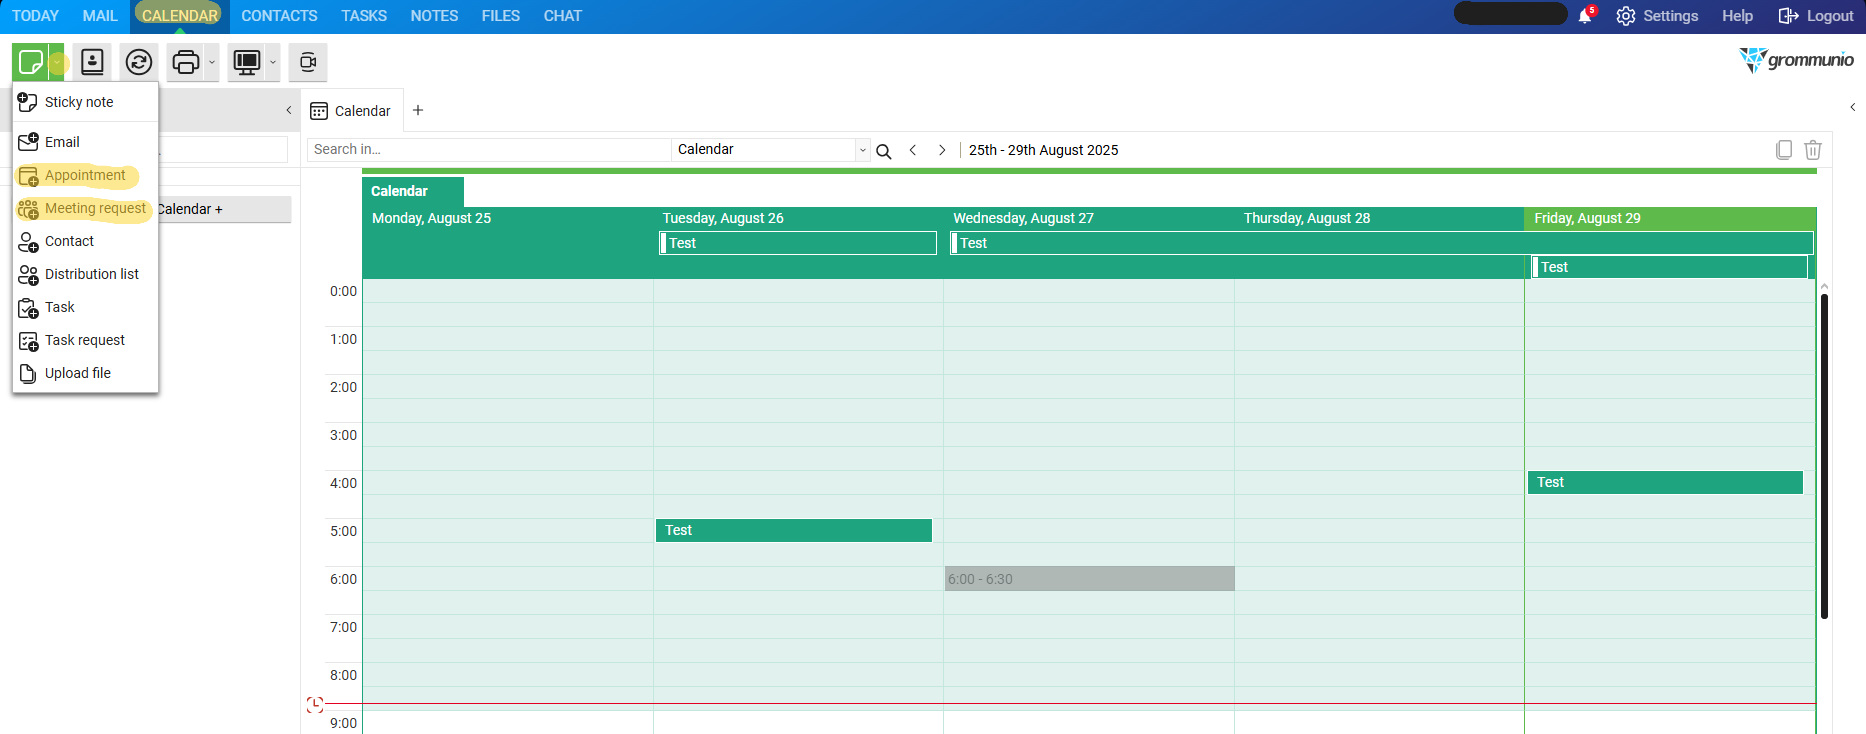The width and height of the screenshot is (1866, 734).
Task: Choose Task request menu entry
Action: 85,340
